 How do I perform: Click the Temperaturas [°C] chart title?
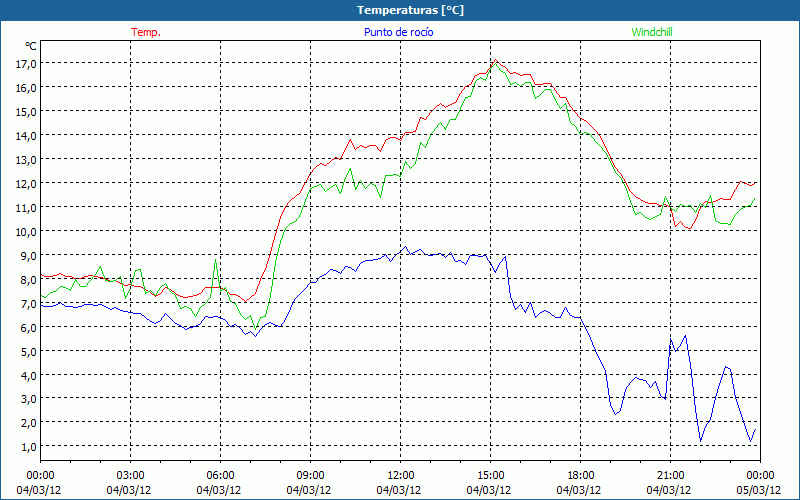coord(410,10)
